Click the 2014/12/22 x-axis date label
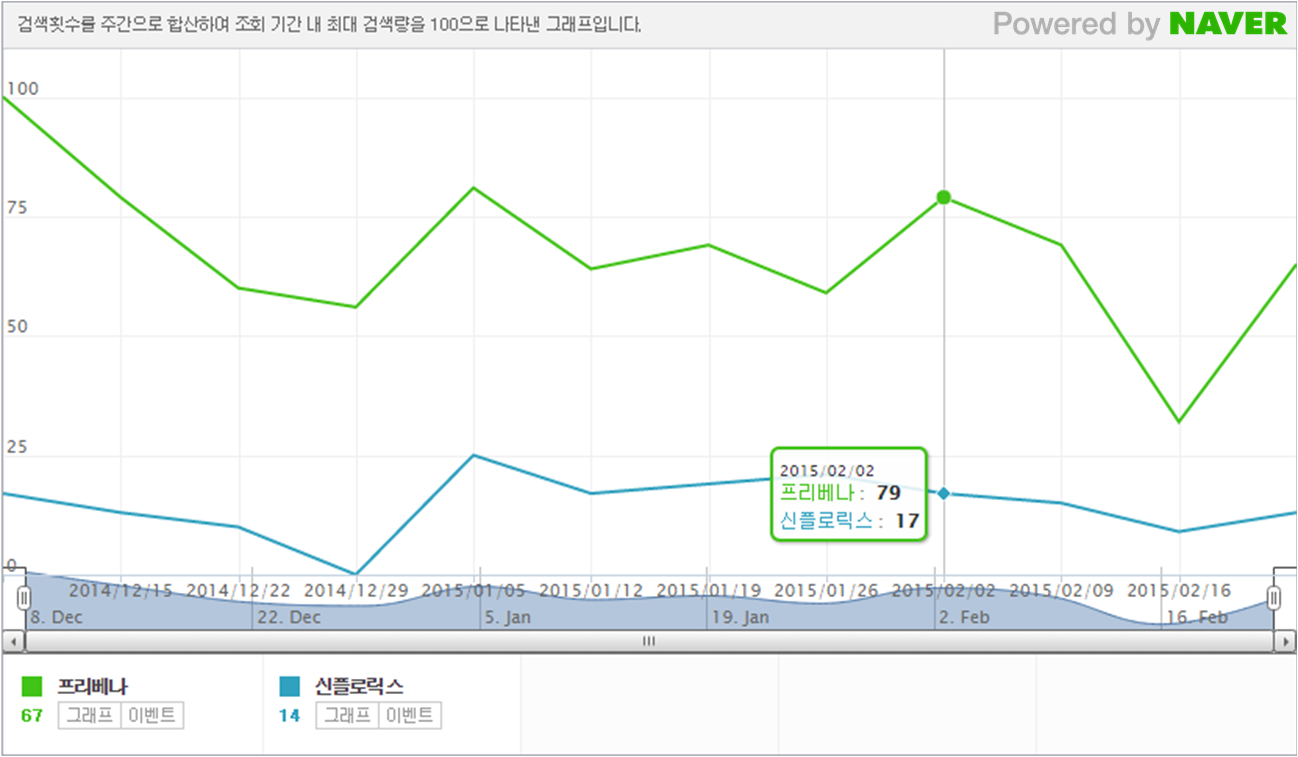The height and width of the screenshot is (757, 1298). pos(238,590)
